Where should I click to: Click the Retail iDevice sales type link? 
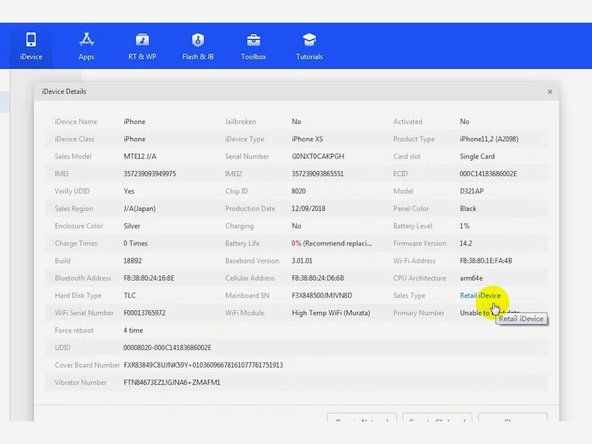point(480,296)
